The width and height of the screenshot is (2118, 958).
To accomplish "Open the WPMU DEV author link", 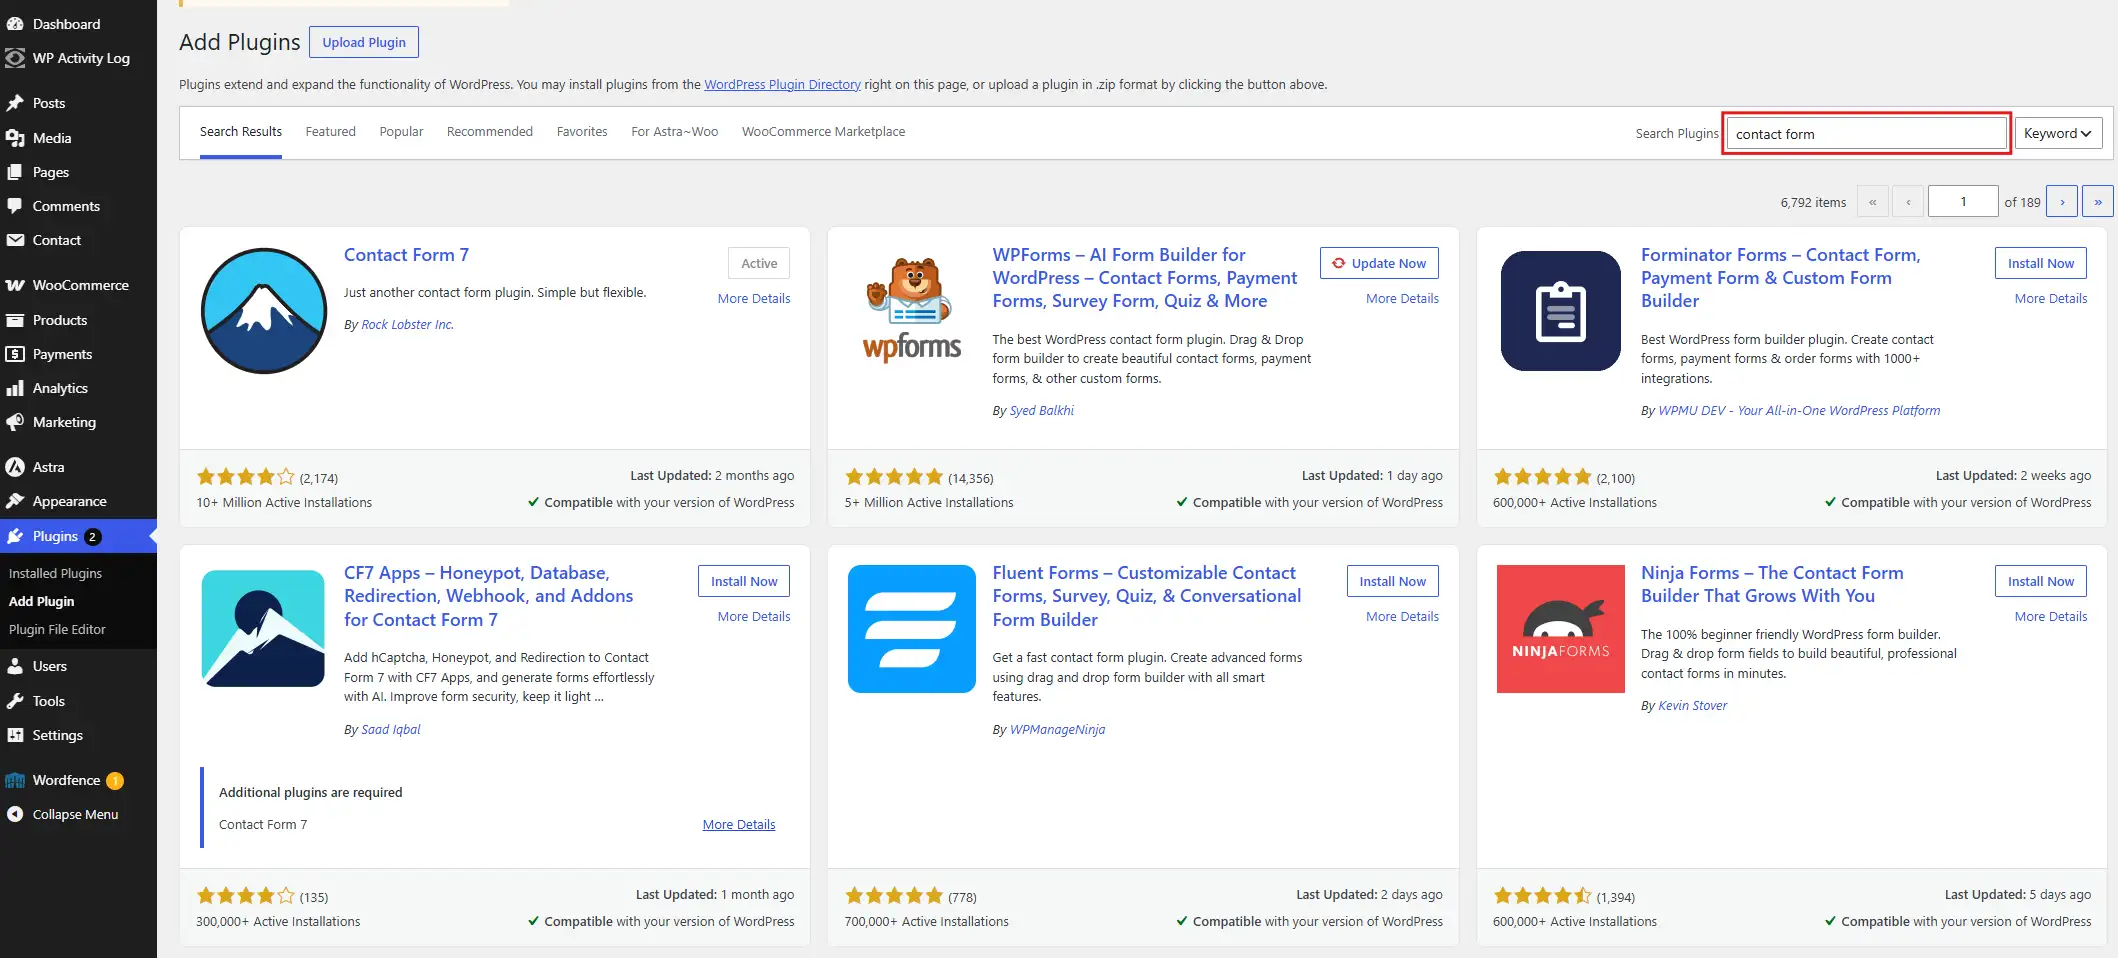I will point(1799,411).
